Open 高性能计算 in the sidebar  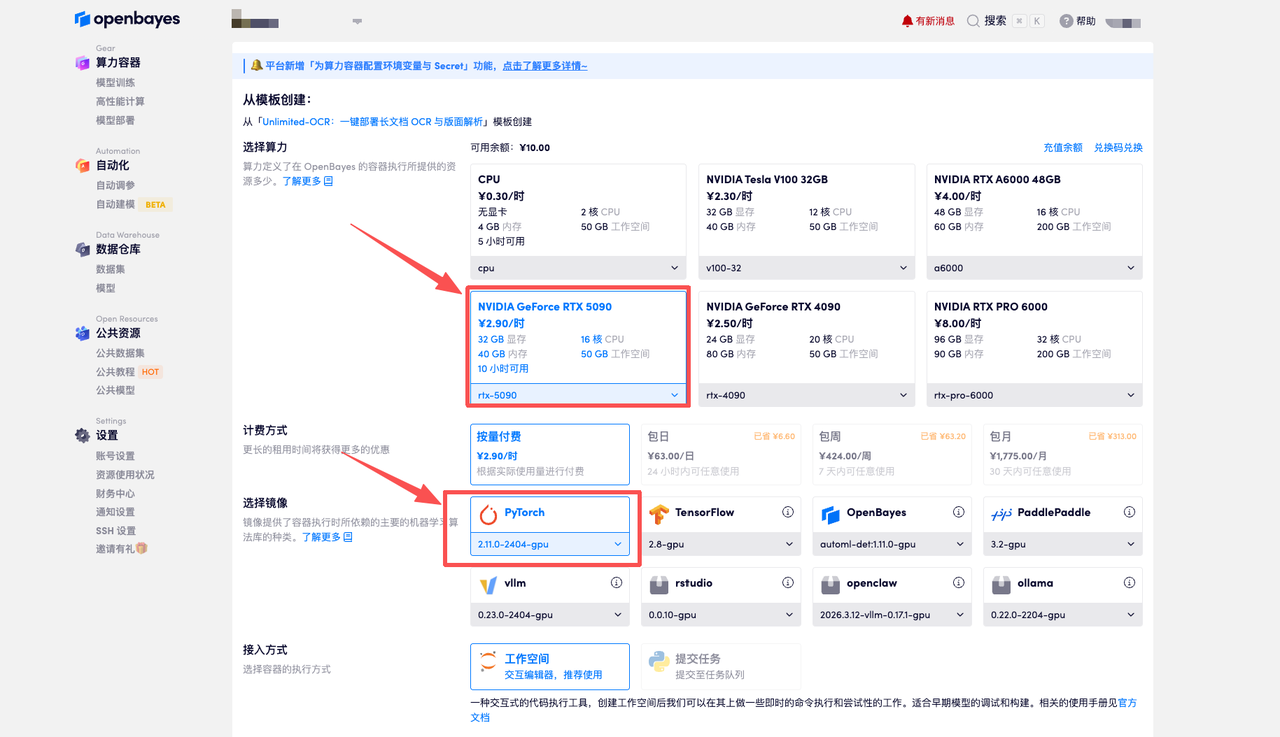click(120, 102)
